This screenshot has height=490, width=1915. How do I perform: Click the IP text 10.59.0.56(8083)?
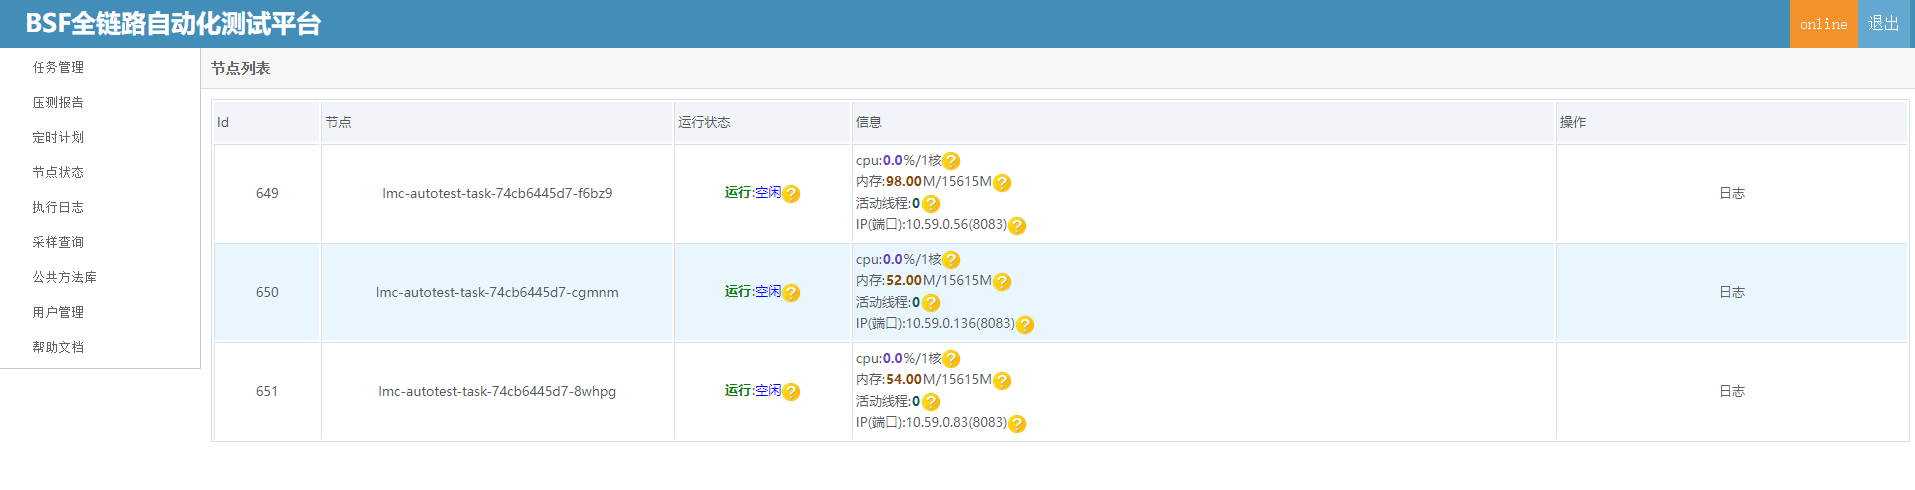pyautogui.click(x=956, y=224)
